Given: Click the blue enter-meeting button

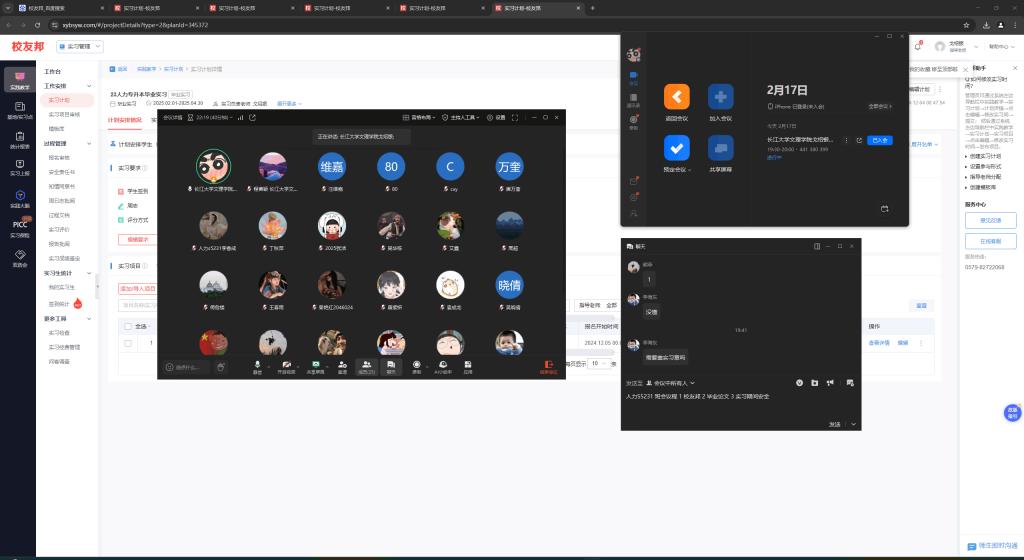Looking at the screenshot, I should pyautogui.click(x=879, y=140).
